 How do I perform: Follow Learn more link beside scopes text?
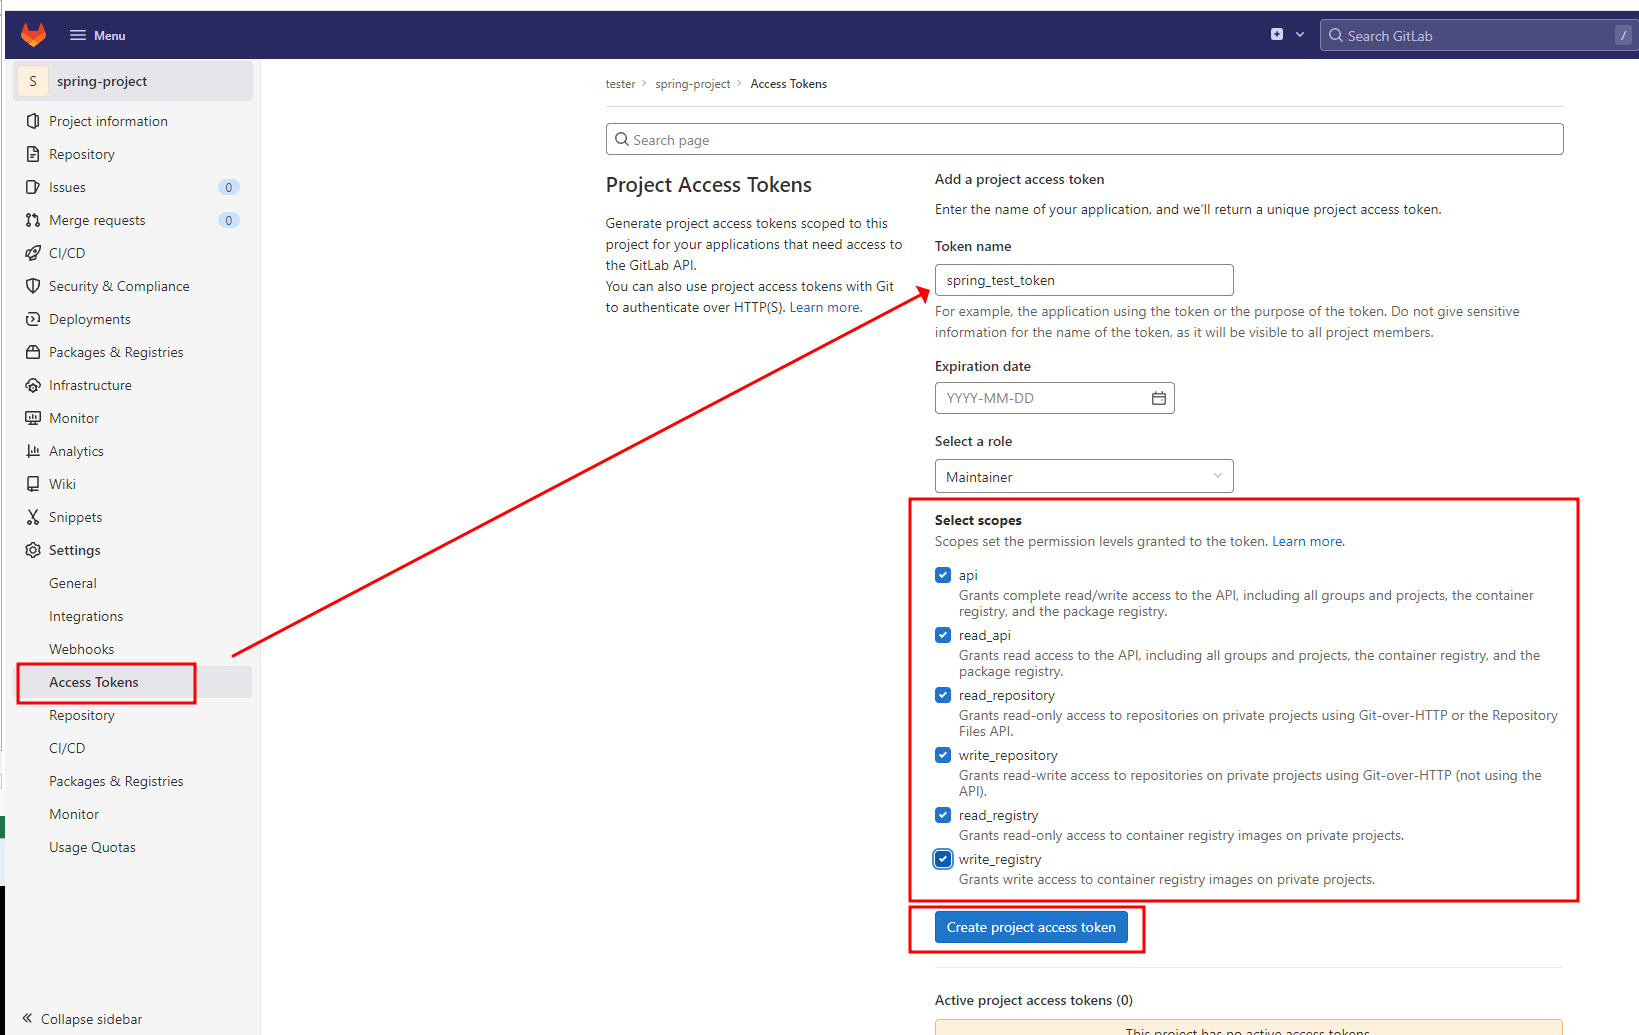1307,541
